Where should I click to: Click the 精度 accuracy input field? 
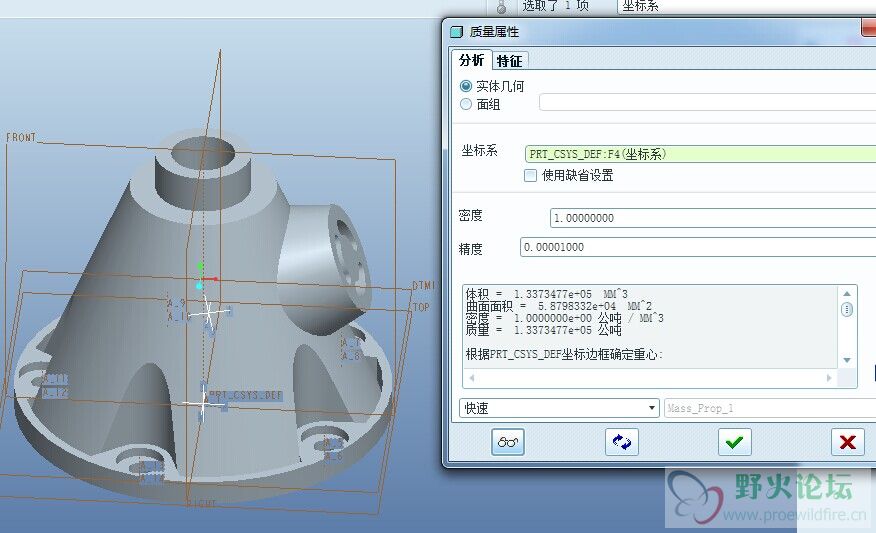[x=698, y=247]
